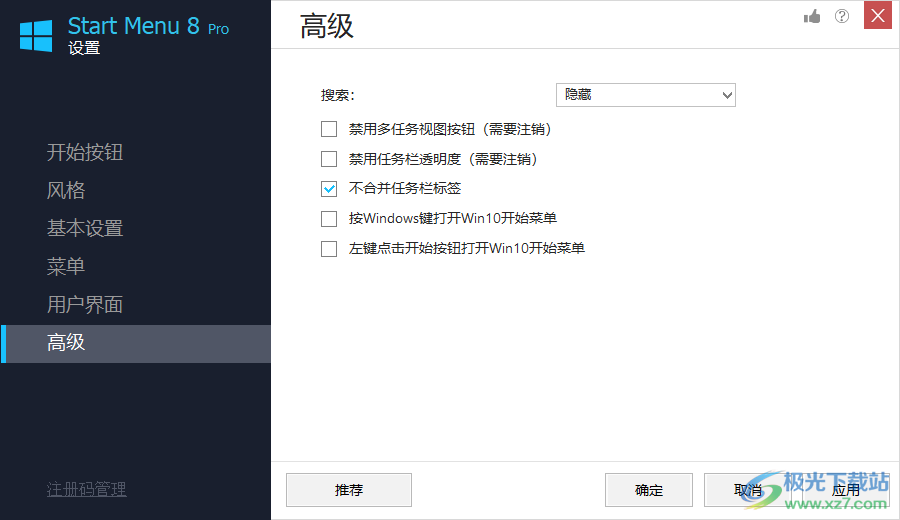Screen dimensions: 900x520
Task: Close the Start Menu 8 settings window
Action: [x=878, y=15]
